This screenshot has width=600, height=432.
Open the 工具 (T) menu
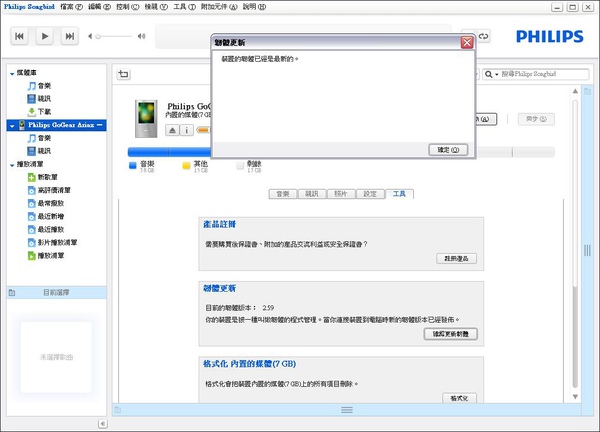point(184,7)
